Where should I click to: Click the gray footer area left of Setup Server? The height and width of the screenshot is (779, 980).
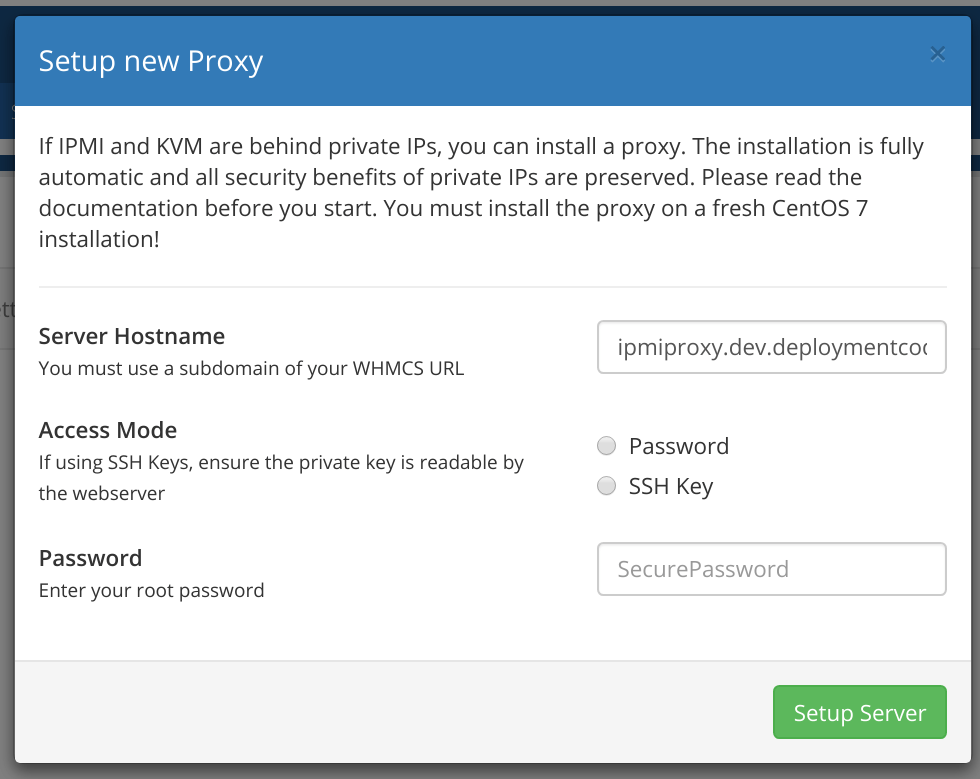tap(394, 712)
